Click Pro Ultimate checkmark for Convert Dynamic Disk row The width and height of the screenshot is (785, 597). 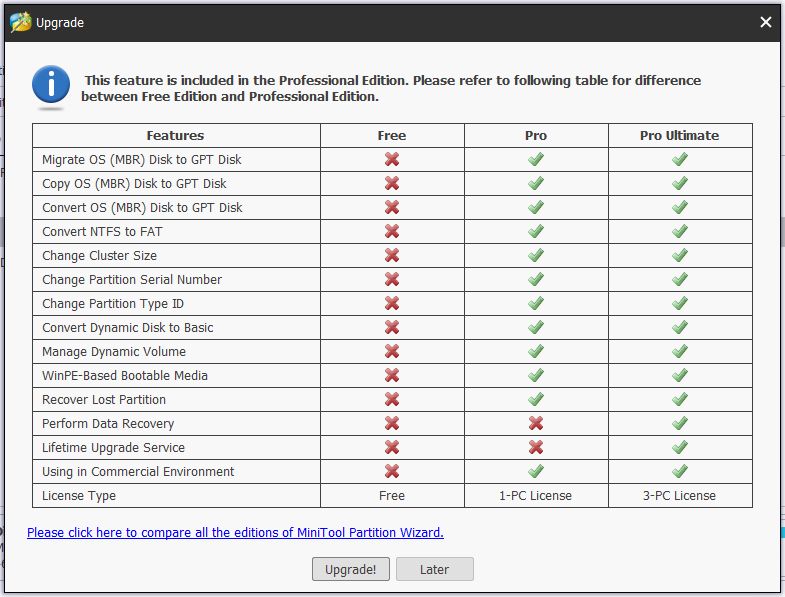click(679, 327)
